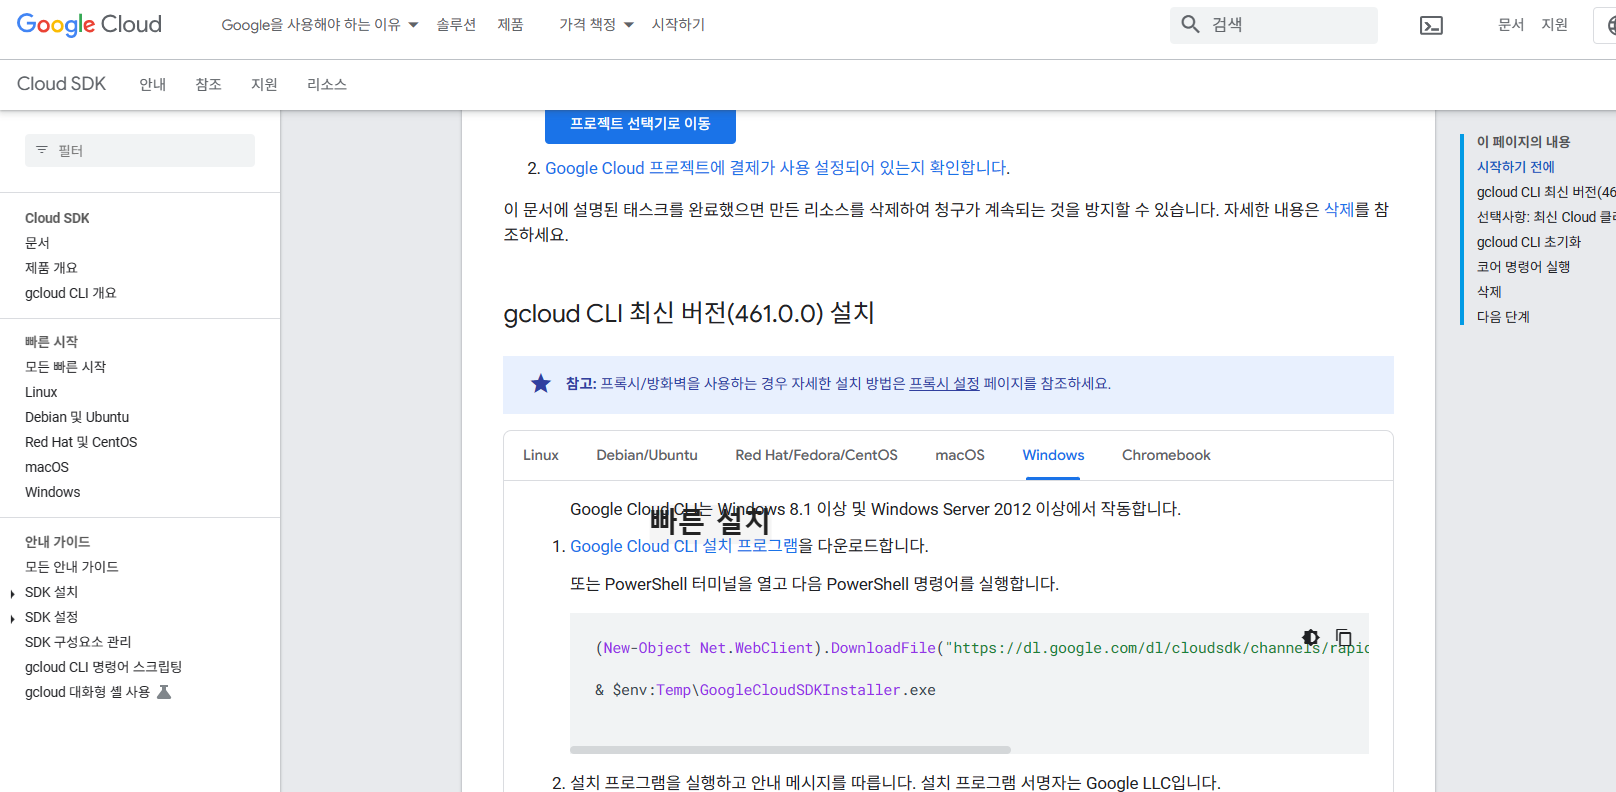
Task: Expand the SDK 설정 tree item
Action: [12, 618]
